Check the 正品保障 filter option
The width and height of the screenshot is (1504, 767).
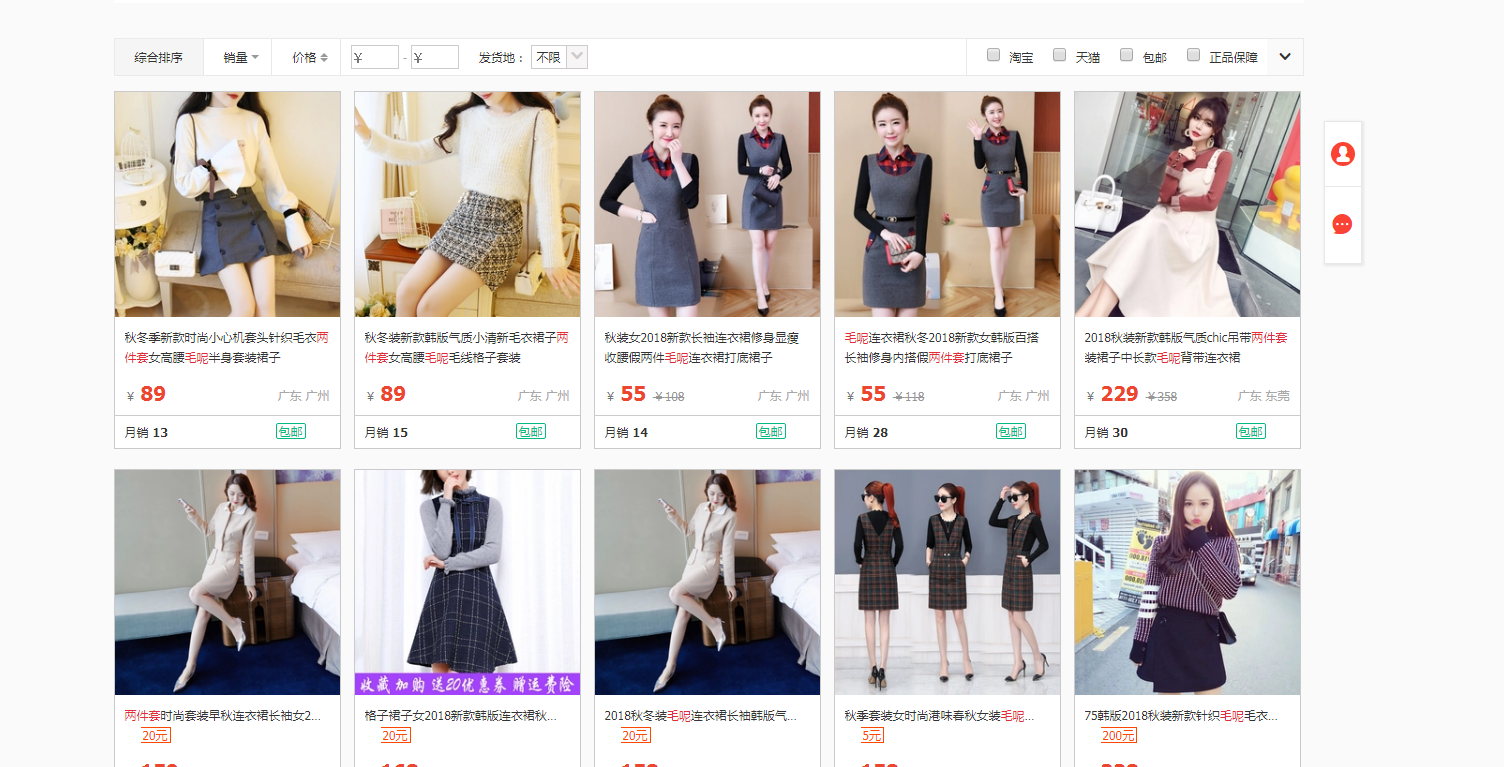pyautogui.click(x=1193, y=56)
